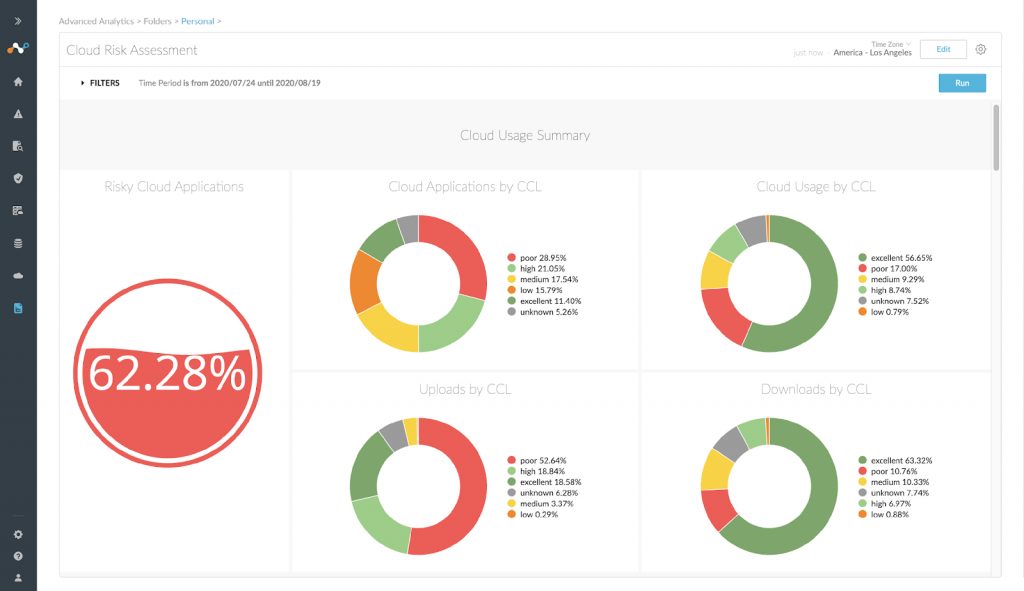Open the stacked database icon in sidebar
1024x591 pixels.
[18, 243]
